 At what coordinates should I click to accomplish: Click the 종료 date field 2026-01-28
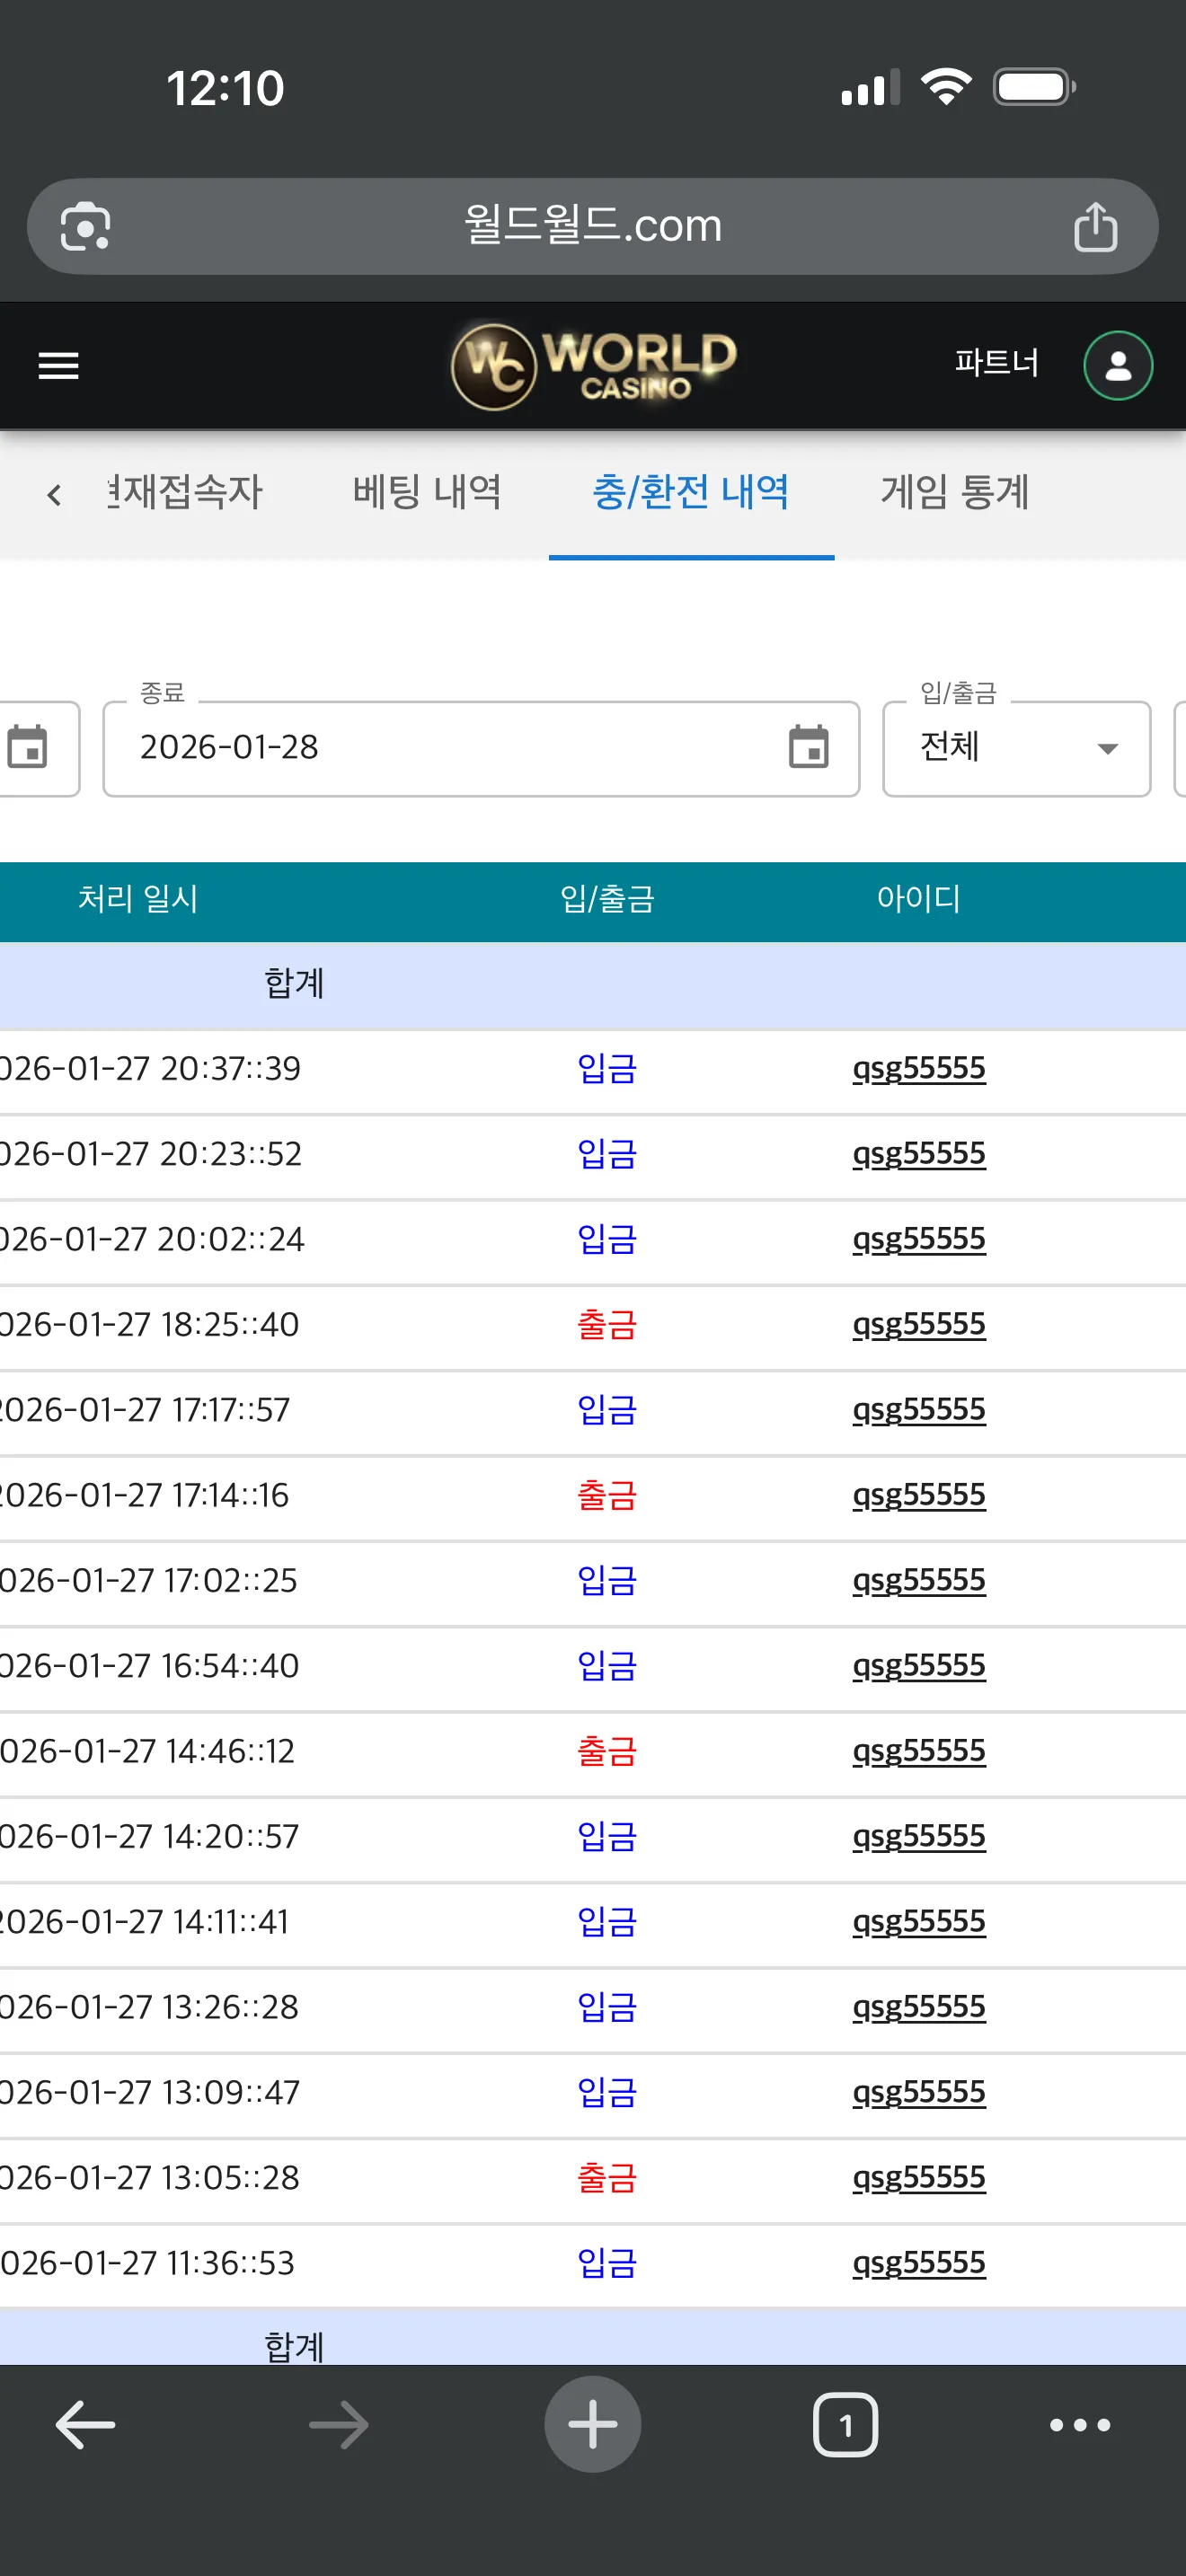(x=481, y=749)
